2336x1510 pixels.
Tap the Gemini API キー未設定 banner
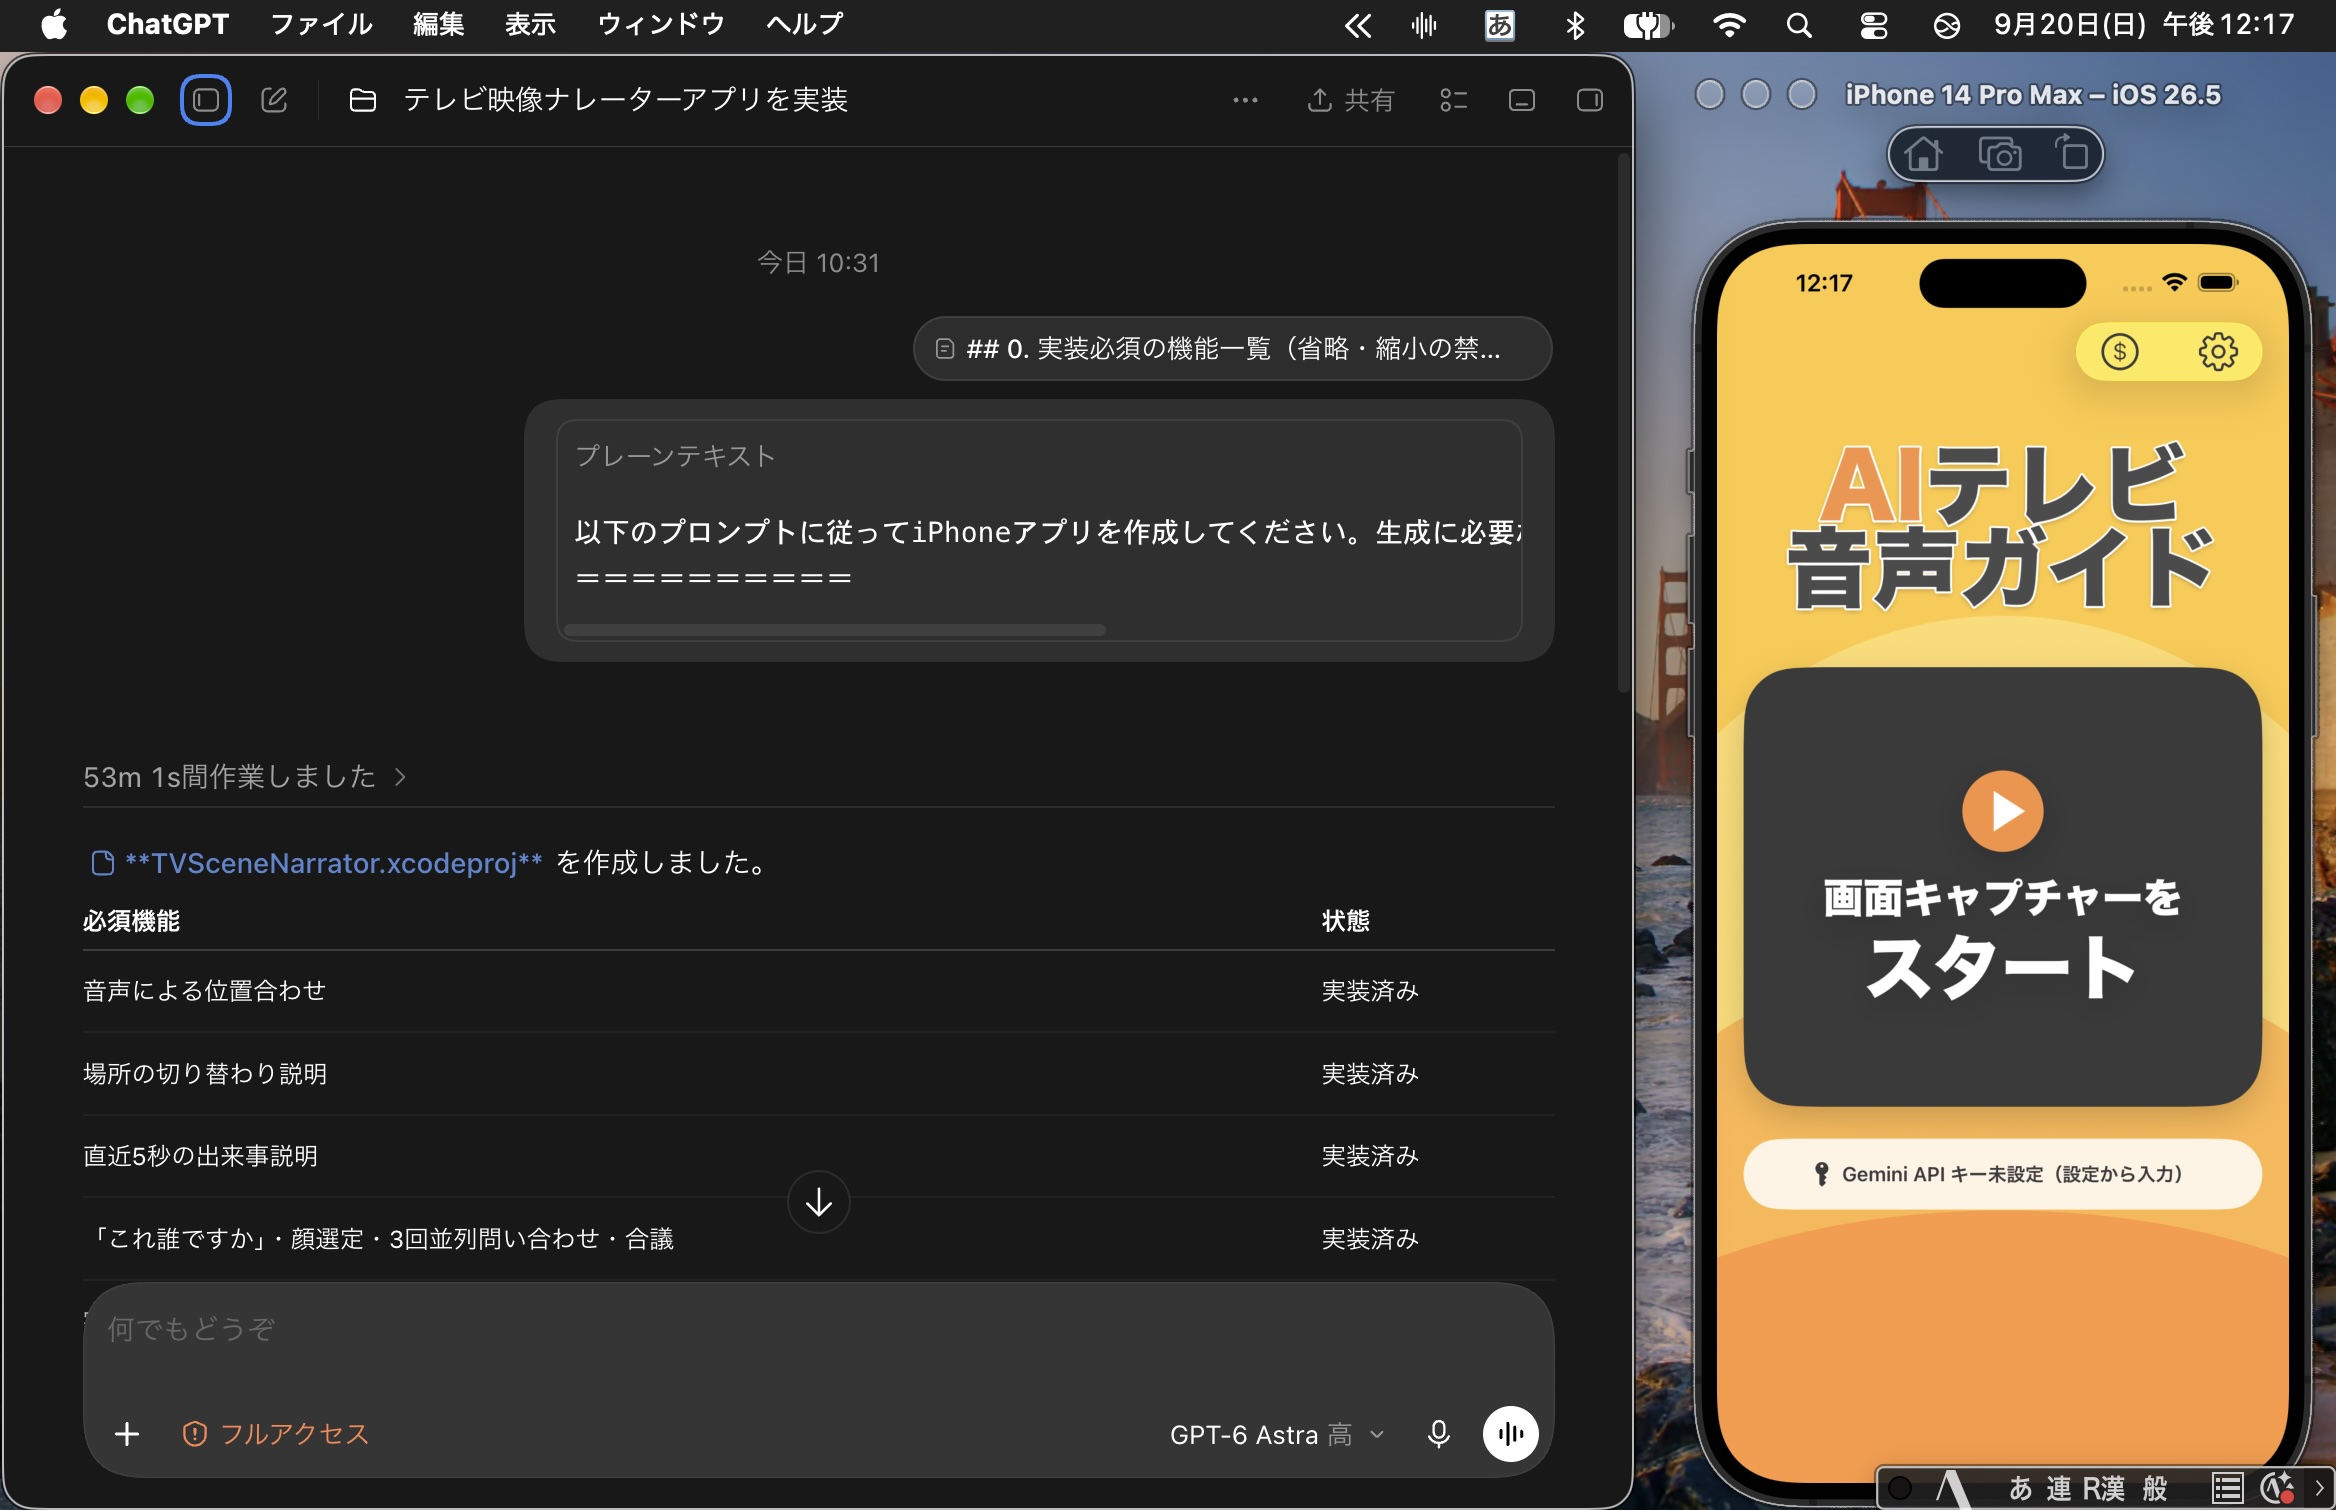pyautogui.click(x=2002, y=1174)
